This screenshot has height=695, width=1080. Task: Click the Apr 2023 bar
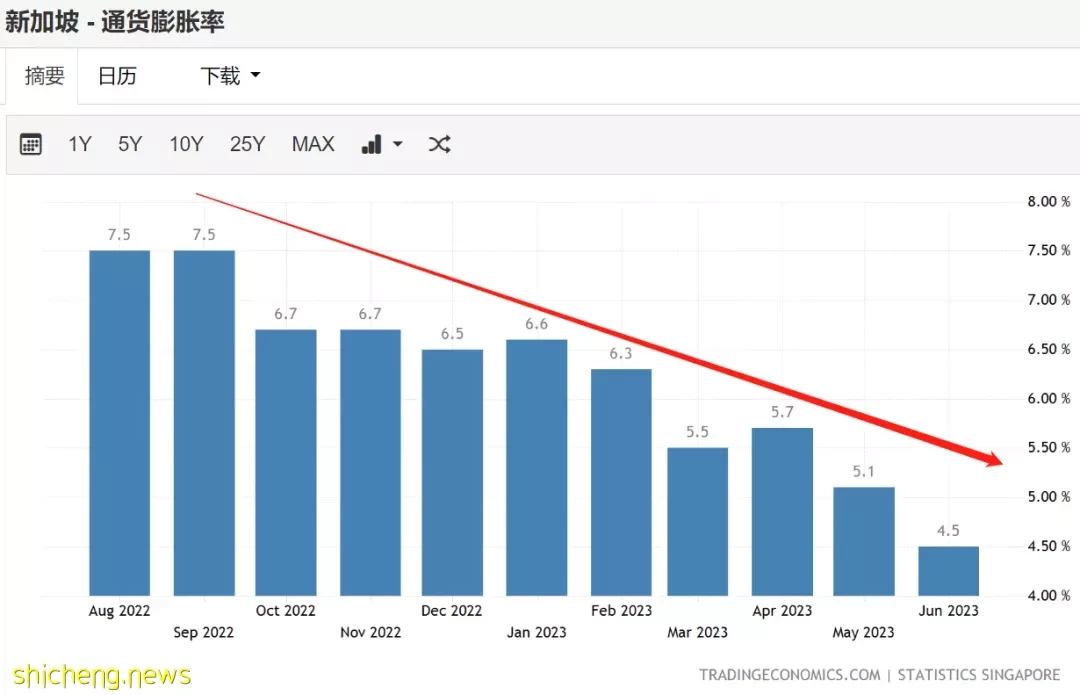(x=782, y=512)
